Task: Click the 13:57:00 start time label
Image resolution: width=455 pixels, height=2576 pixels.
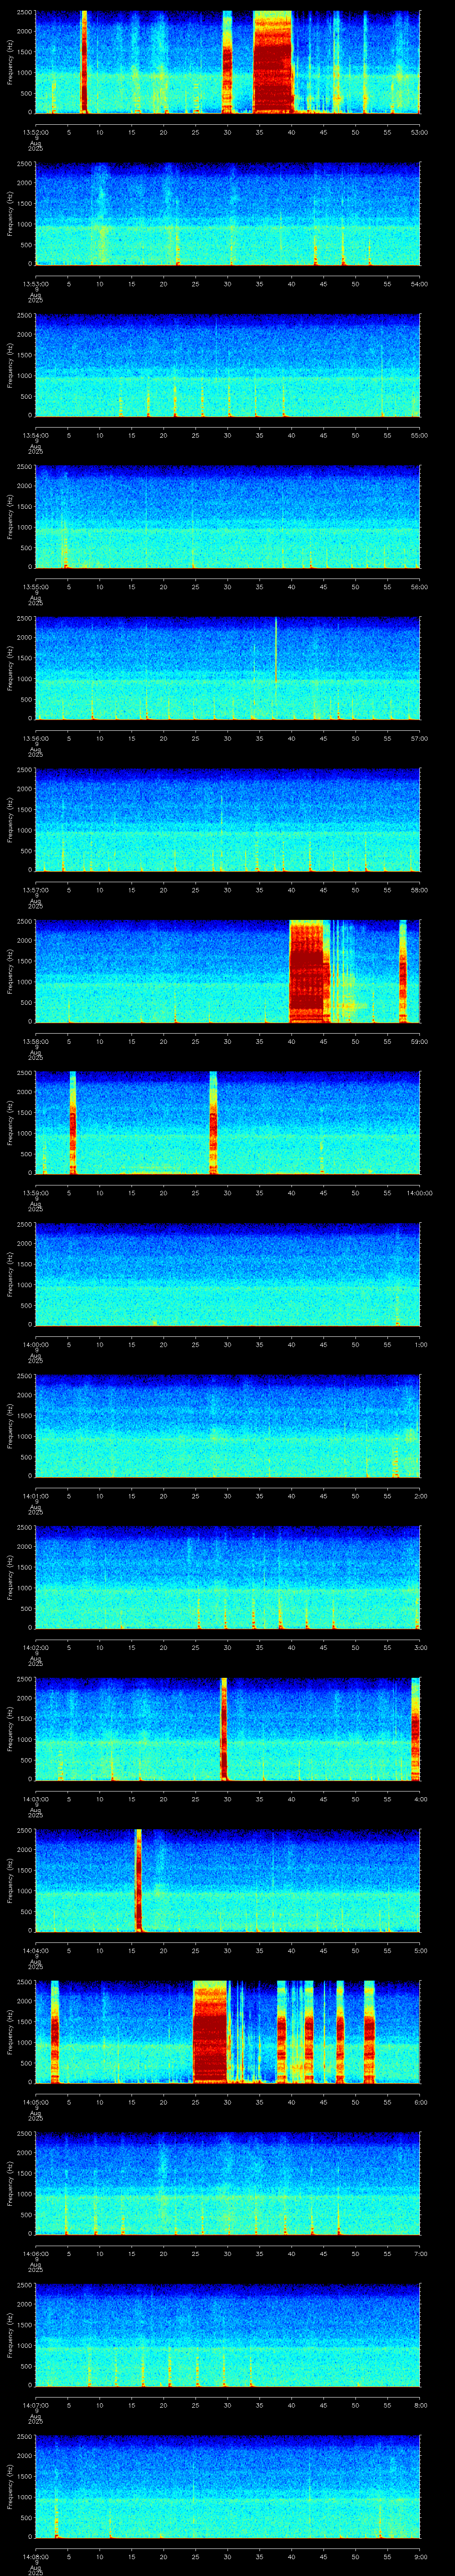Action: pos(35,890)
